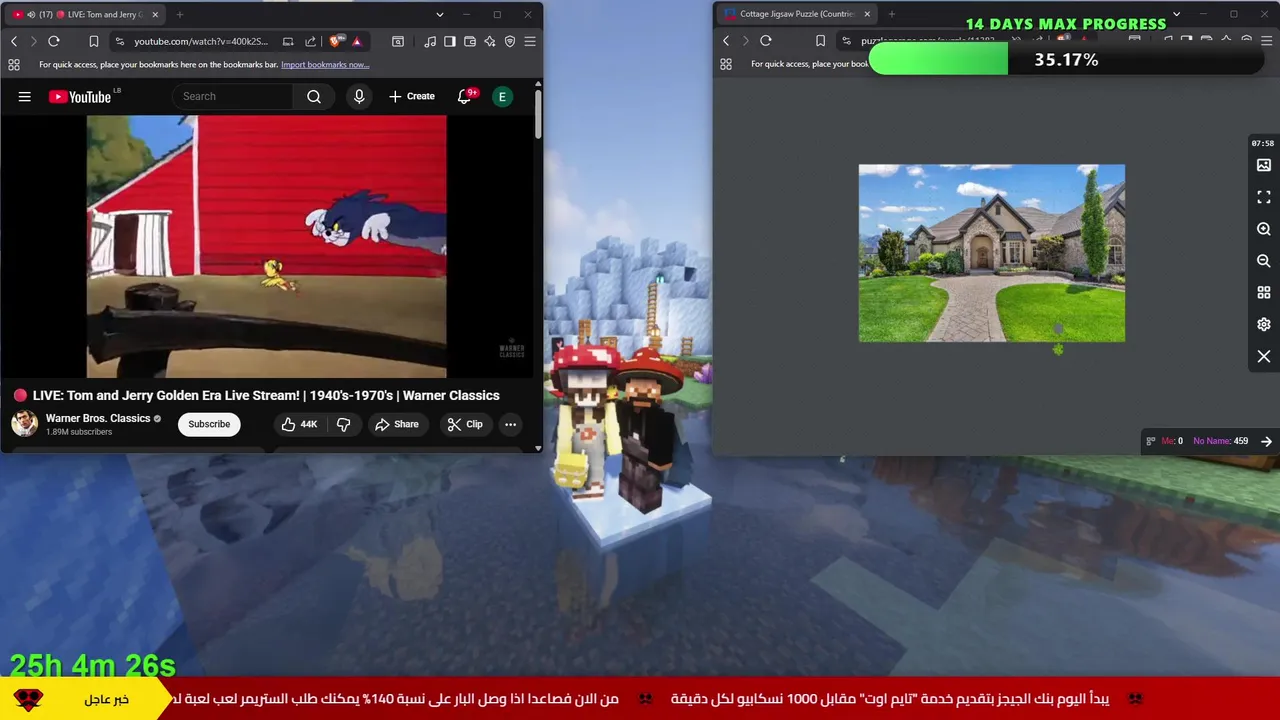Screen dimensions: 1280x720
Task: Open the YouTube Create button
Action: [x=412, y=97]
